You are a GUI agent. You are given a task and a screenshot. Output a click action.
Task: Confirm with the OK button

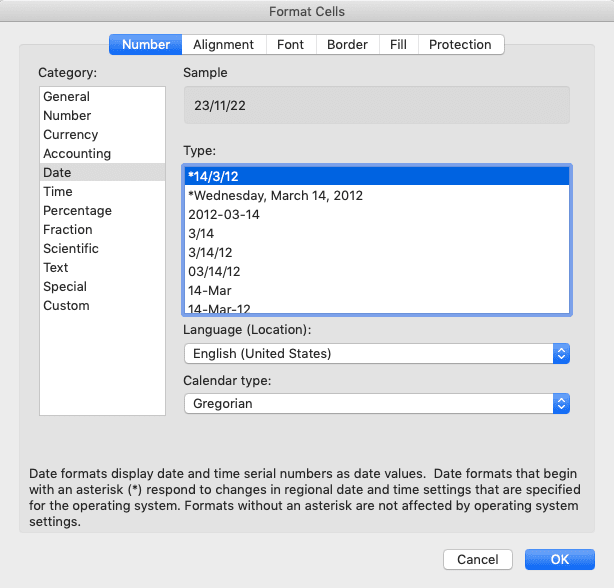(560, 559)
